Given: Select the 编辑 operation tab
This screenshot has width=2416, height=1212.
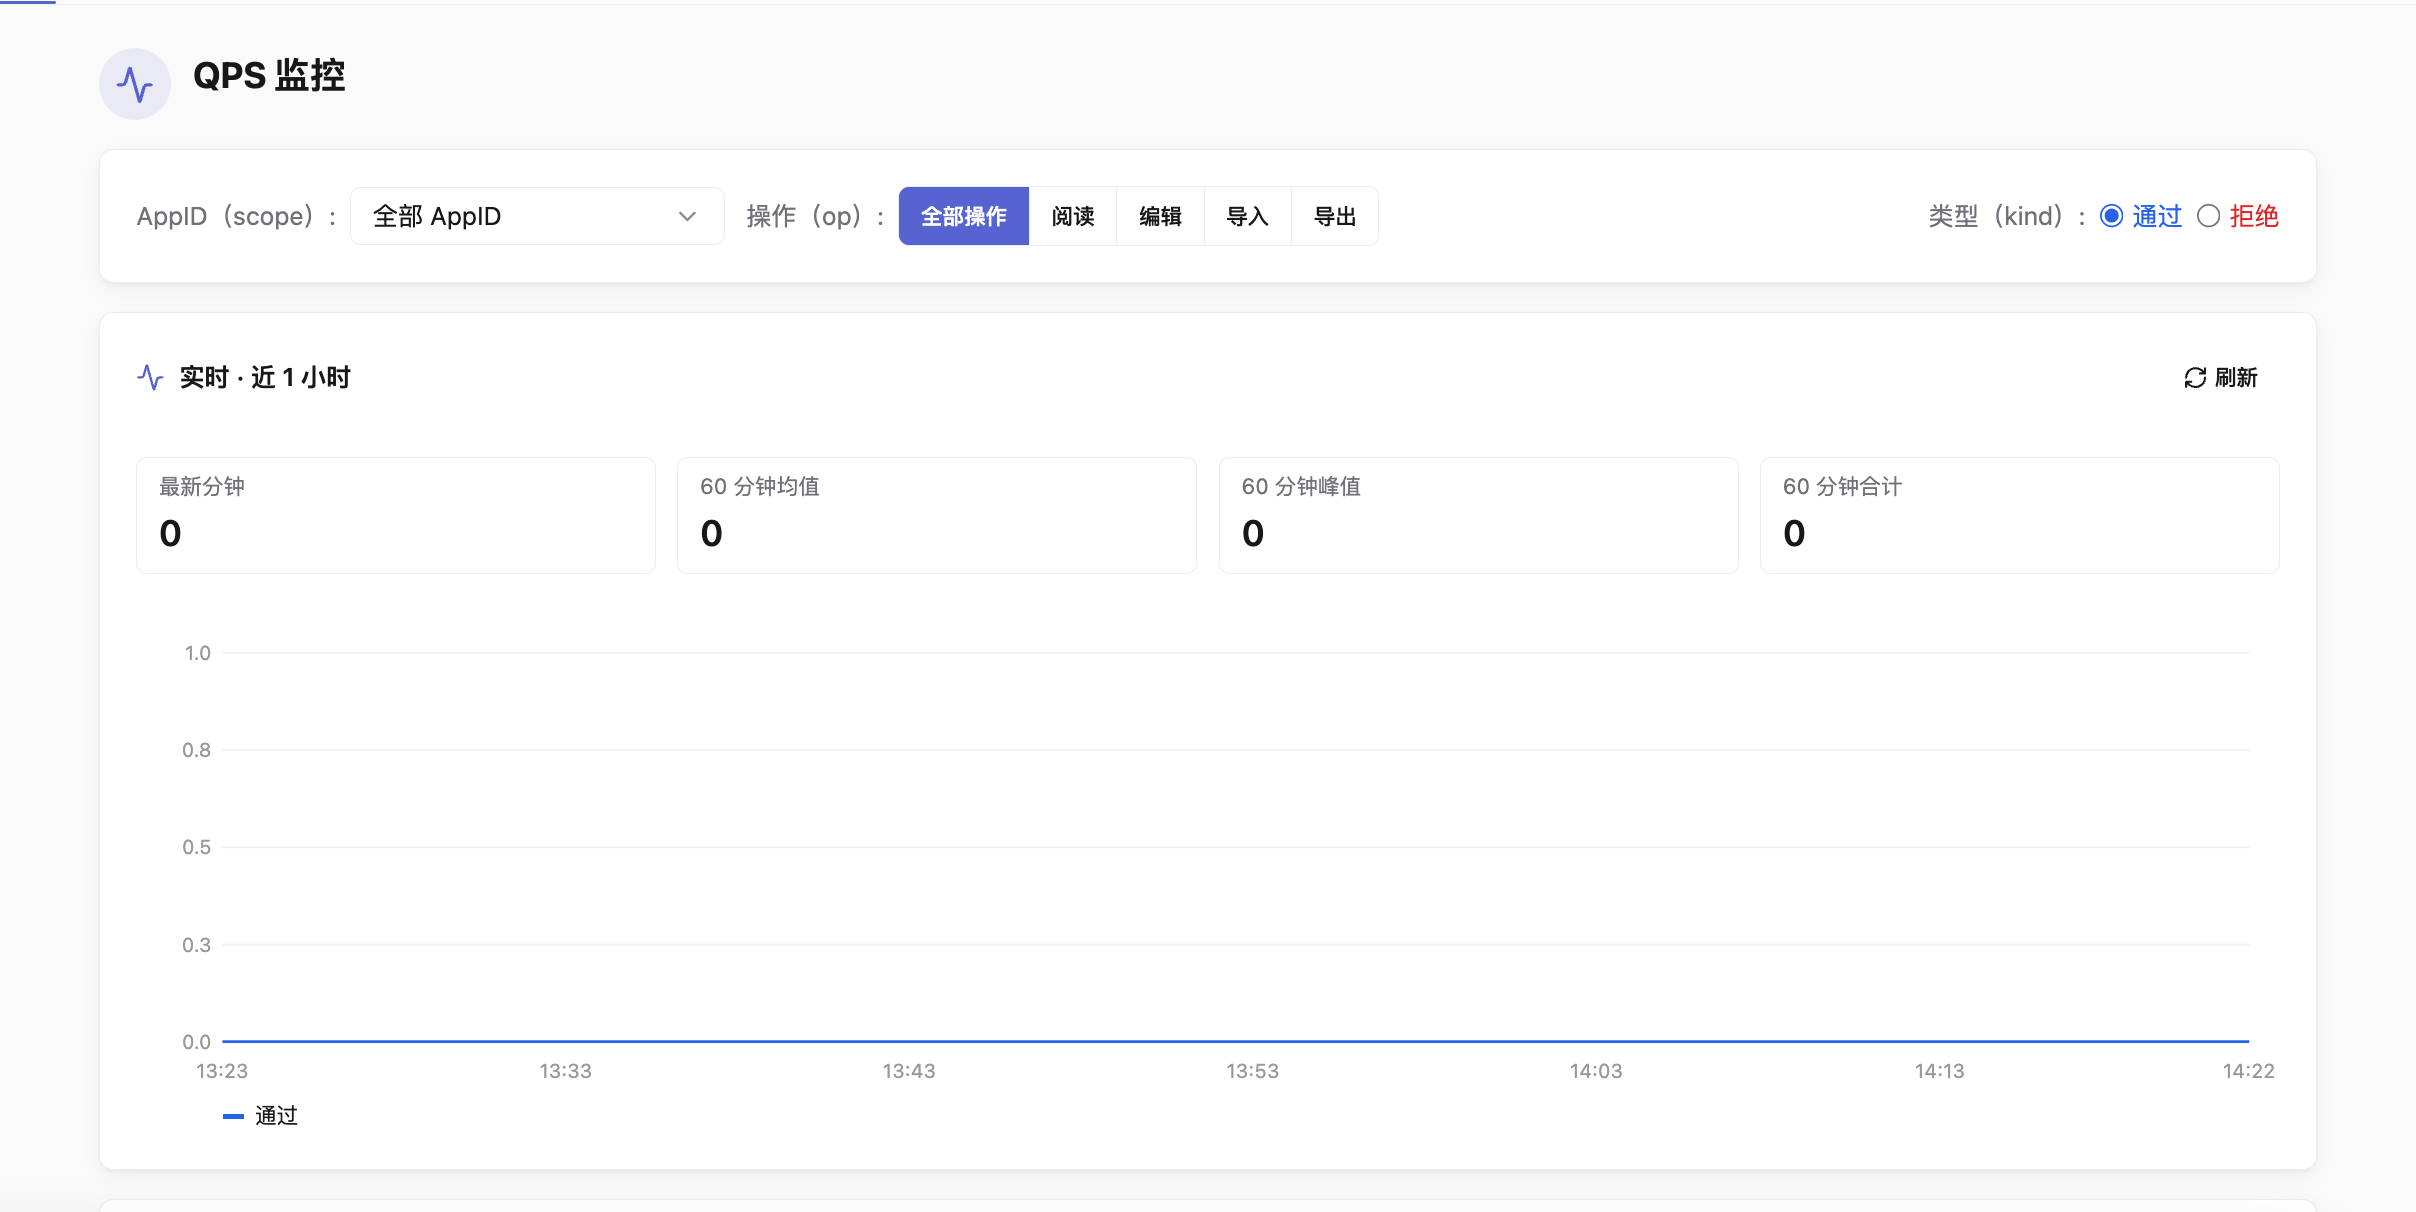Looking at the screenshot, I should click(x=1160, y=216).
